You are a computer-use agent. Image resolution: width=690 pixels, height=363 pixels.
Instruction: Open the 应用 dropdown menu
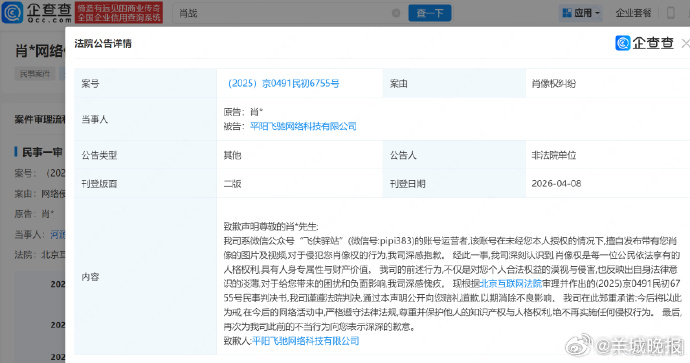(x=581, y=13)
